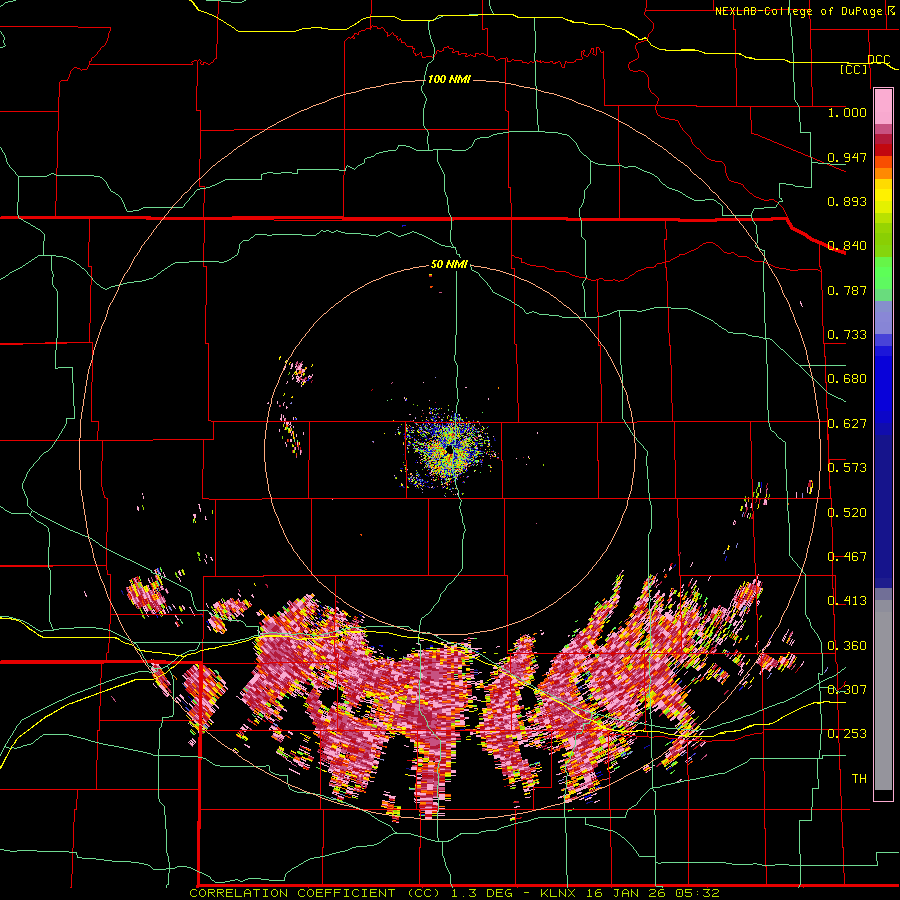Screen dimensions: 900x900
Task: Click the 50 NMI range ring label
Action: [x=449, y=265]
